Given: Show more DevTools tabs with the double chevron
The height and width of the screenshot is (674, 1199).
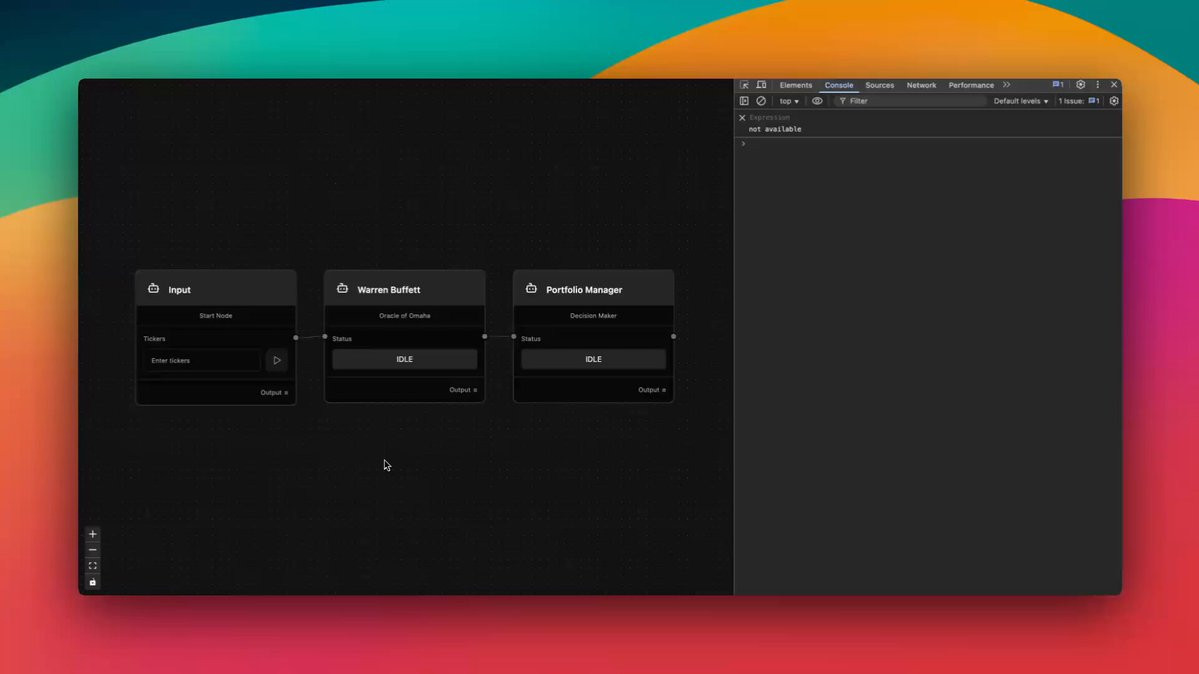Looking at the screenshot, I should 1006,85.
